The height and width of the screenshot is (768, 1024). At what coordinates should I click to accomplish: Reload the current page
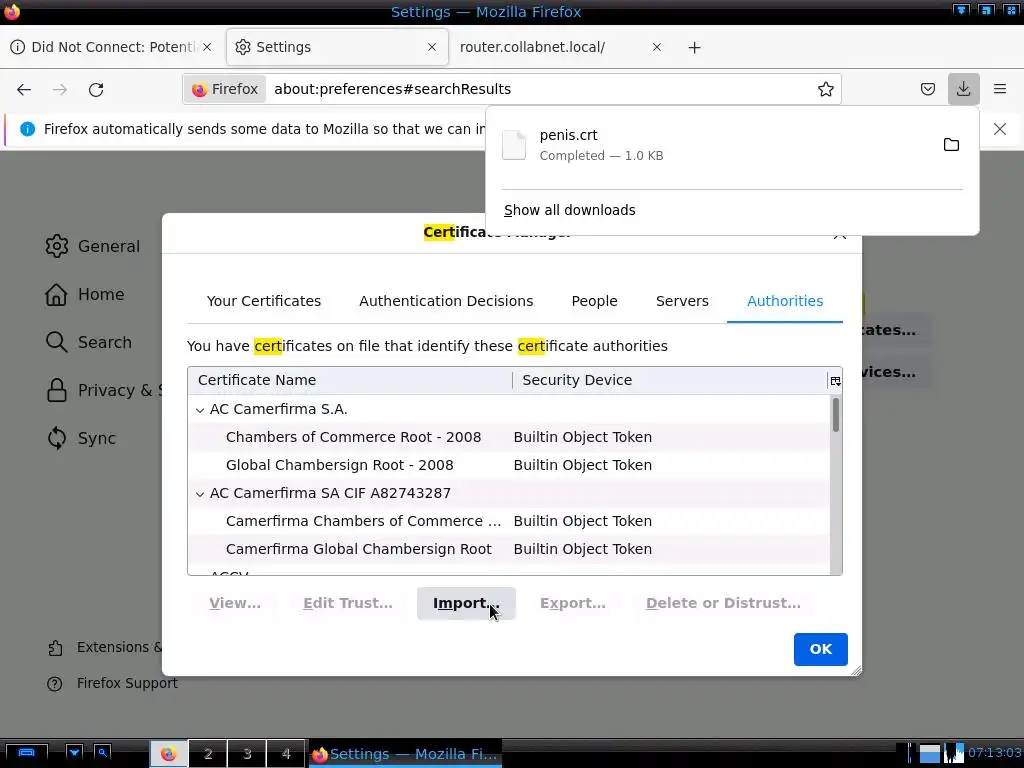96,89
